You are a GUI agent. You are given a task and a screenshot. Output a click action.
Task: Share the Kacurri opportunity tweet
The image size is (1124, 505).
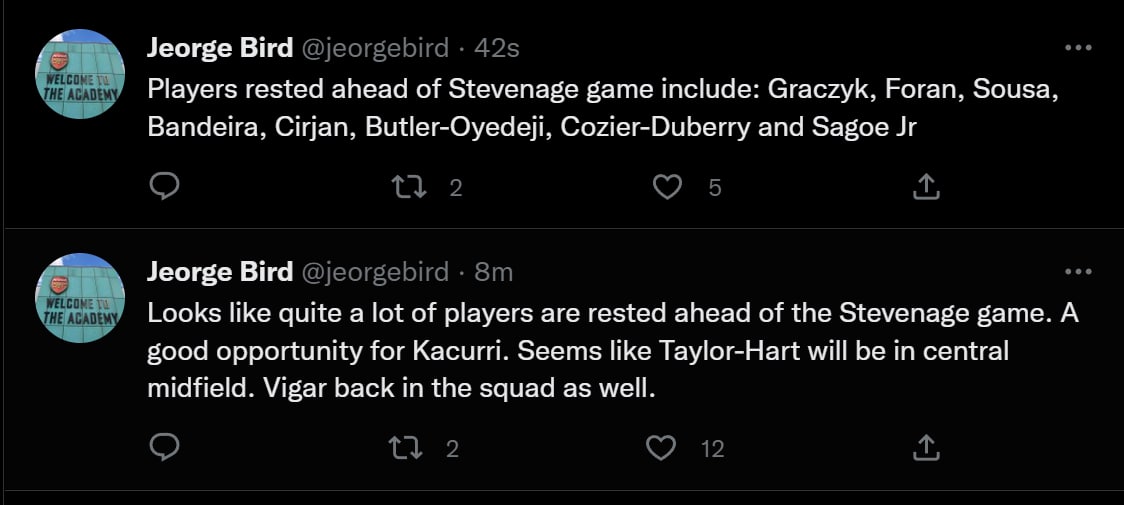pyautogui.click(x=926, y=449)
